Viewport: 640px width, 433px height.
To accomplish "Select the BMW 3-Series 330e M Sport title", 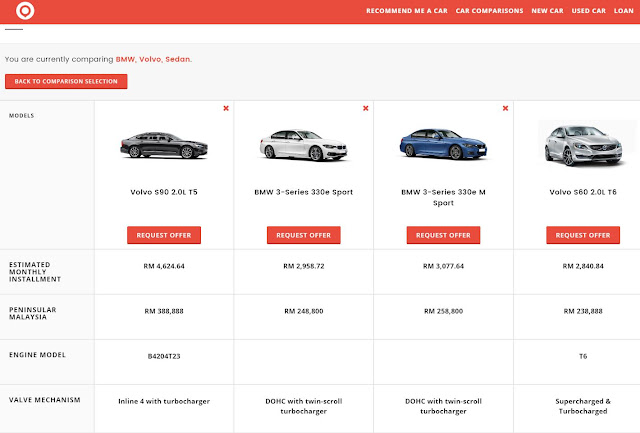I will pyautogui.click(x=443, y=197).
